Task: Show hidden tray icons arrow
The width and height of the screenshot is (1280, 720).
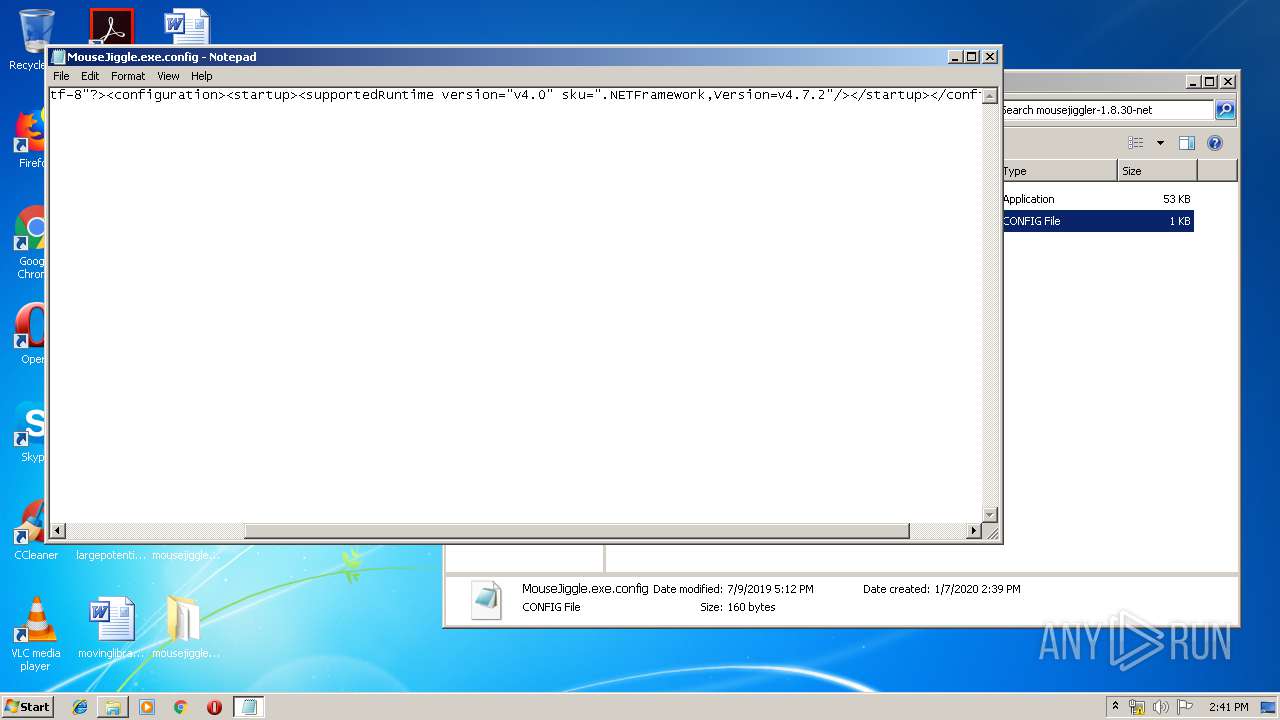Action: point(1115,706)
